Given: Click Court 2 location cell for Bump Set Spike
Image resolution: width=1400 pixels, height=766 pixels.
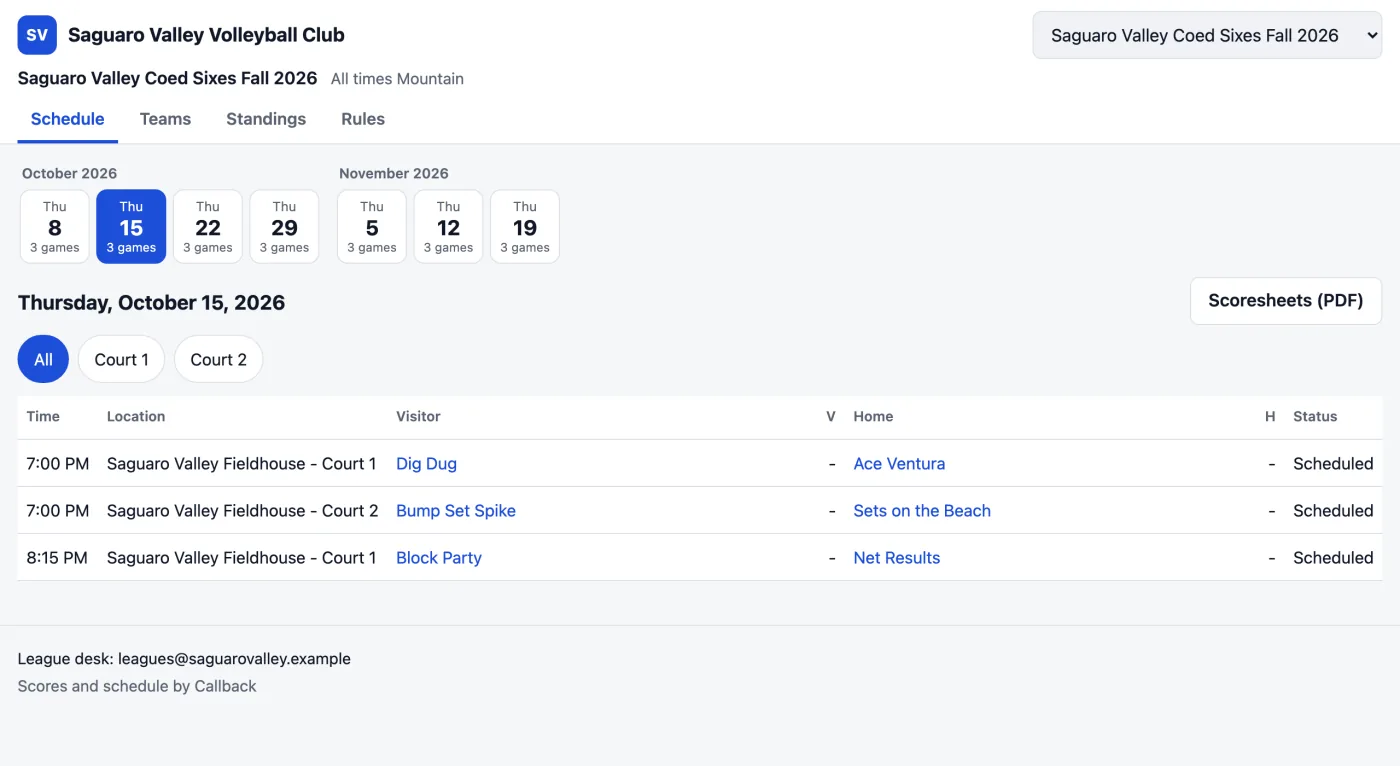Looking at the screenshot, I should [x=243, y=511].
